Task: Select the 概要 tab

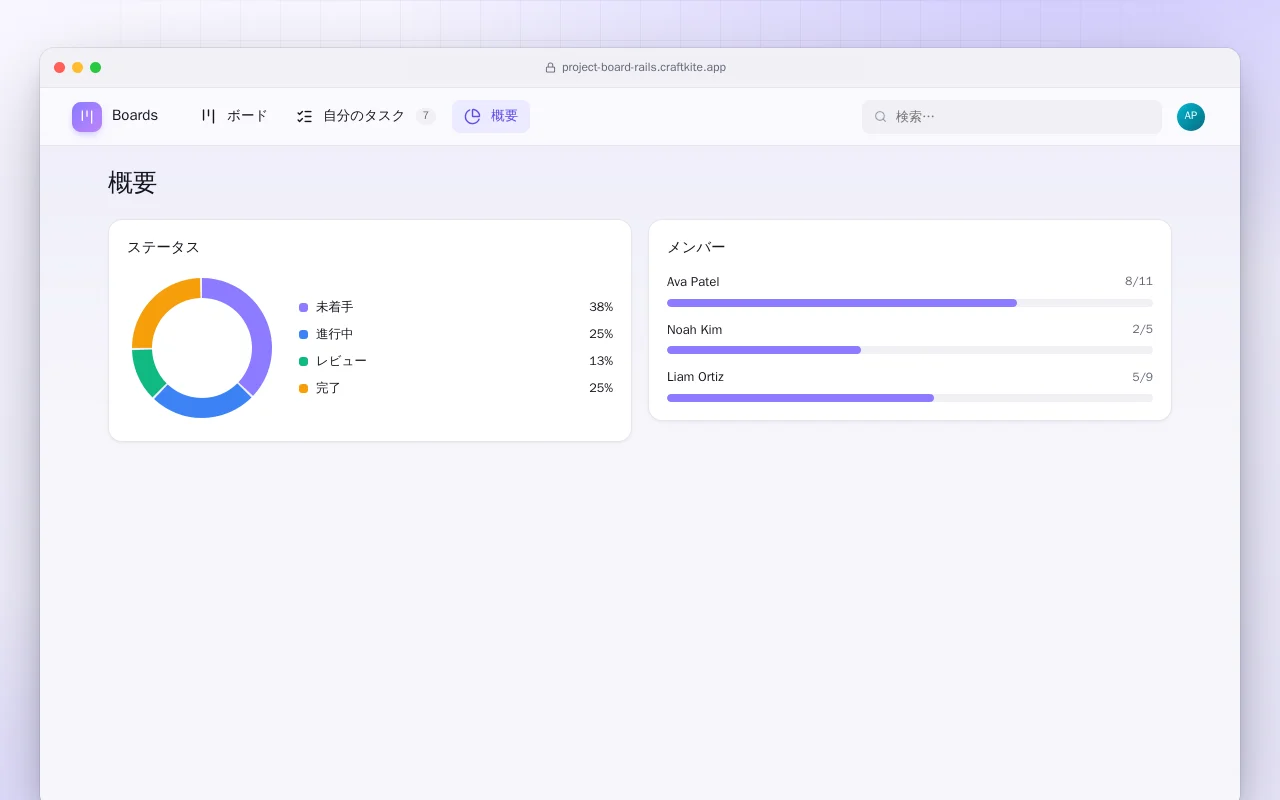Action: [491, 116]
